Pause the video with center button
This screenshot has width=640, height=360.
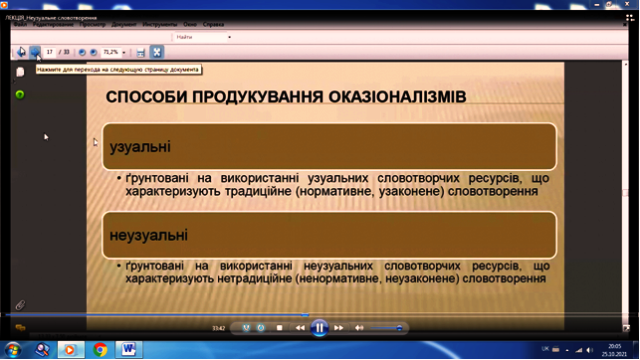pyautogui.click(x=319, y=328)
